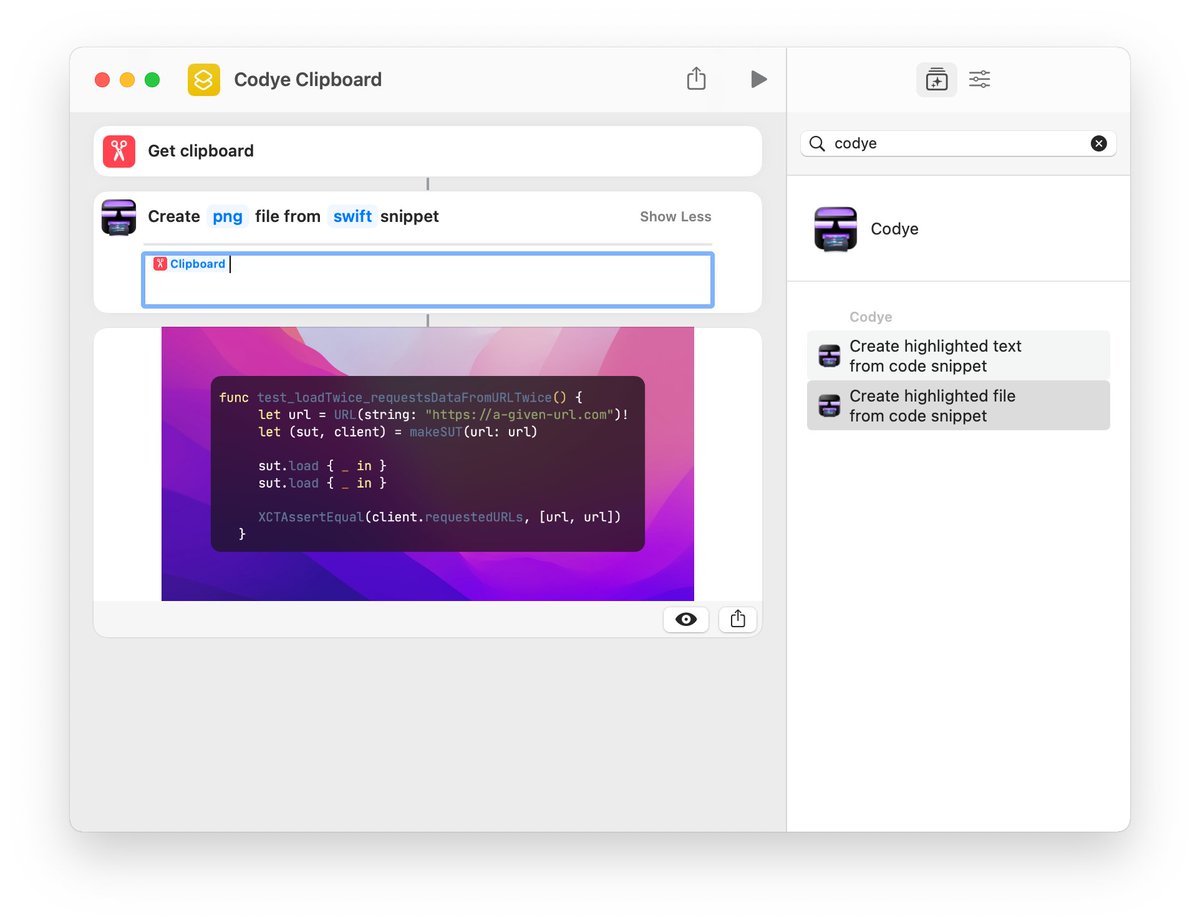The width and height of the screenshot is (1200, 924).
Task: Select the Codye app in results
Action: pos(958,229)
